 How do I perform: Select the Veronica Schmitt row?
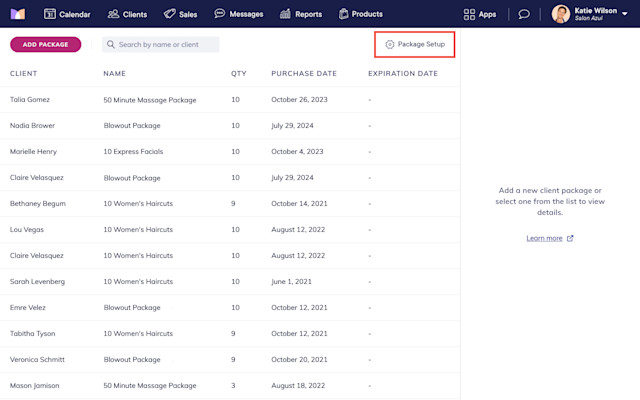coord(230,360)
